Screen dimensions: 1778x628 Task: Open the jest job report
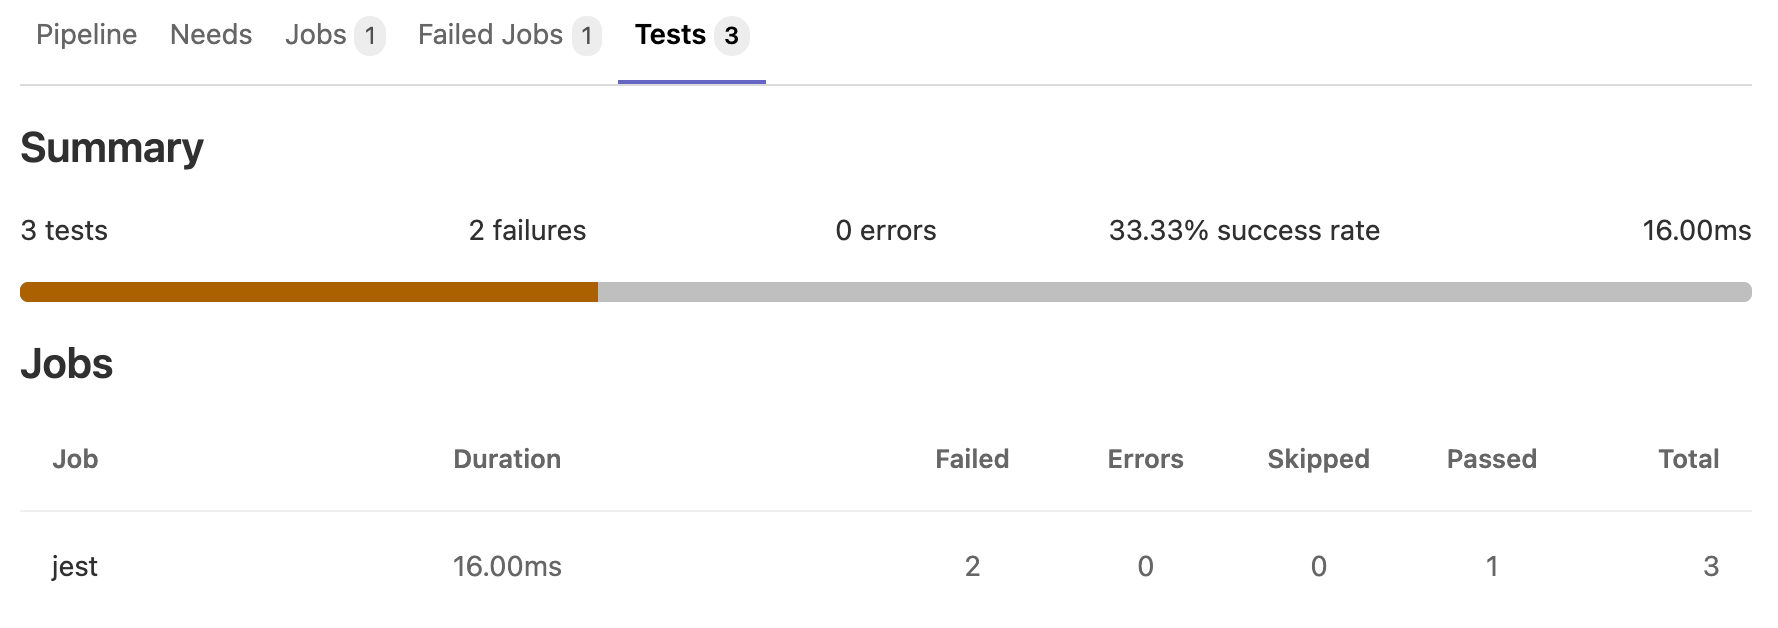75,566
